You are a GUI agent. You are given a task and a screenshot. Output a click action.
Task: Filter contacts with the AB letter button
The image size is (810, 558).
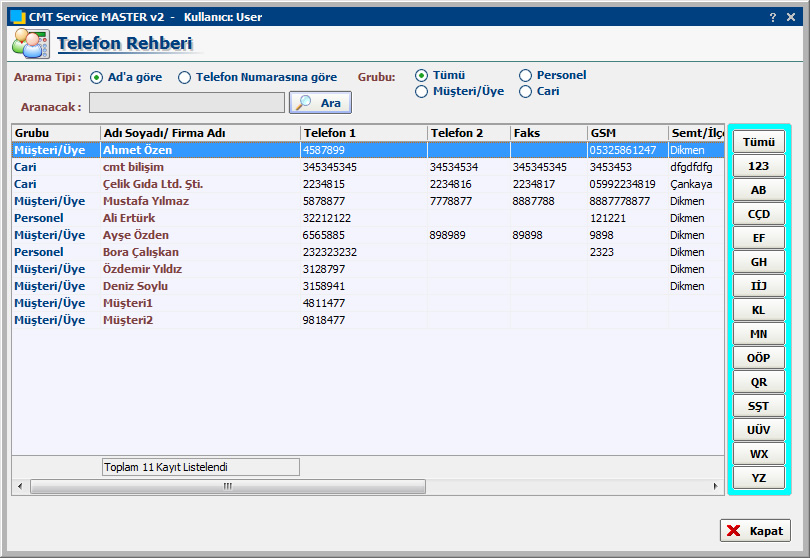click(x=759, y=190)
